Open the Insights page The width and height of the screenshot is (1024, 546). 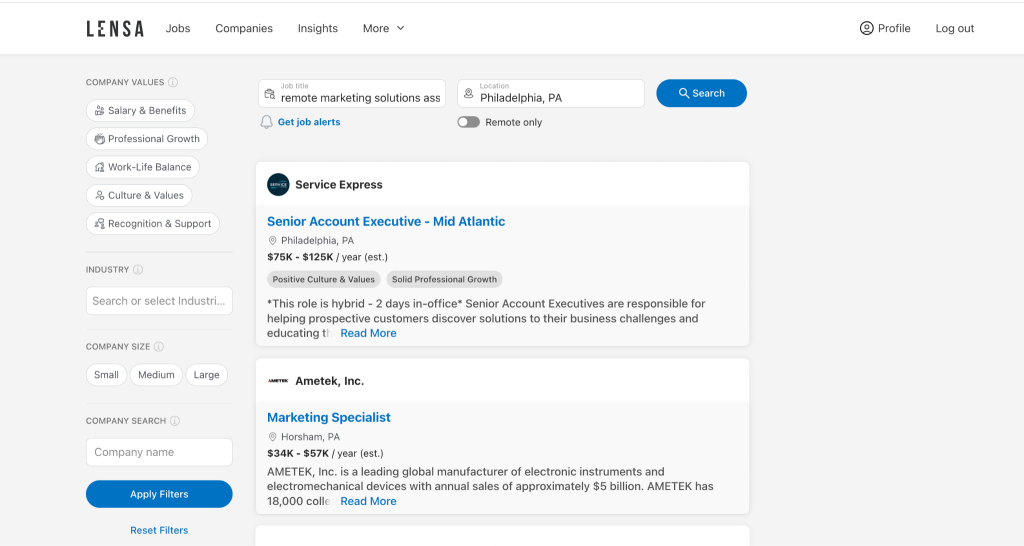pyautogui.click(x=318, y=29)
